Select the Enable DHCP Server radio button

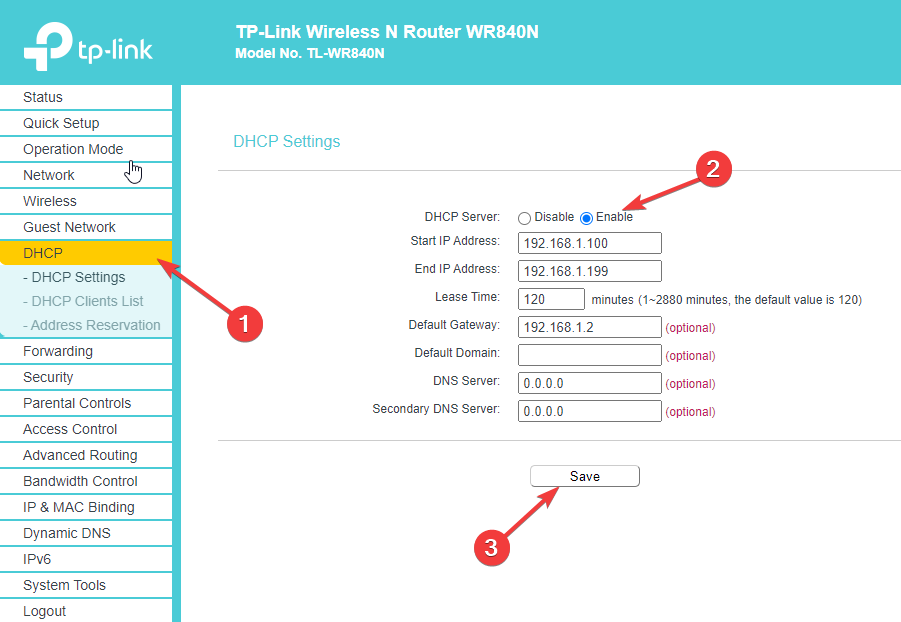click(x=586, y=218)
